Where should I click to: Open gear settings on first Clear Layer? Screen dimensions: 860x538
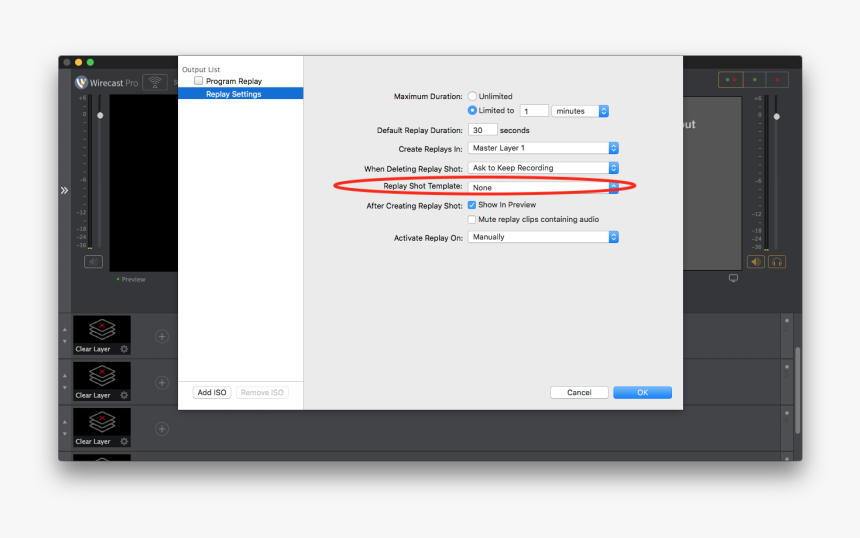124,349
